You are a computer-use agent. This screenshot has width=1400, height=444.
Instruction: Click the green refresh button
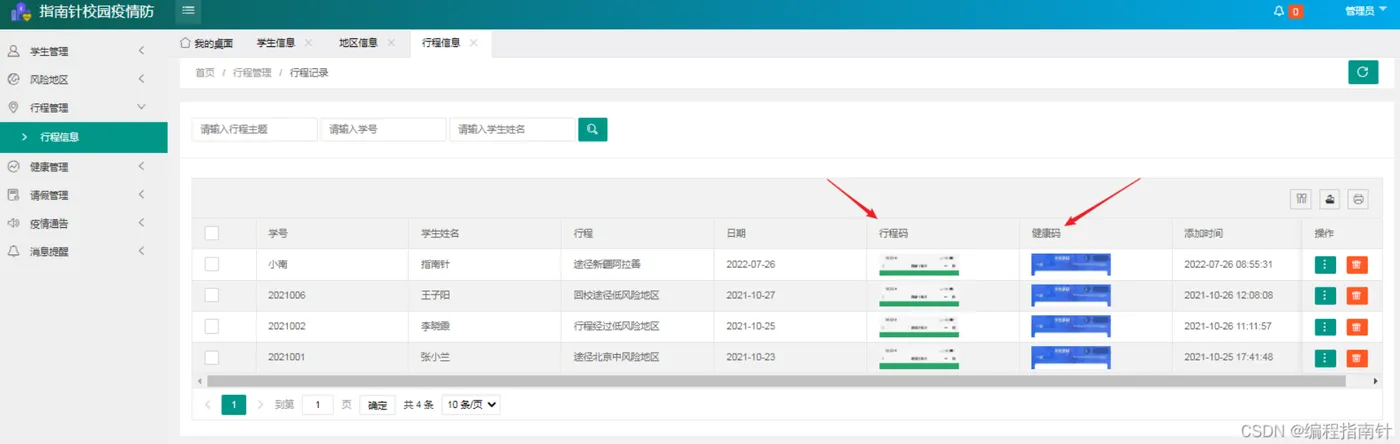tap(1362, 72)
